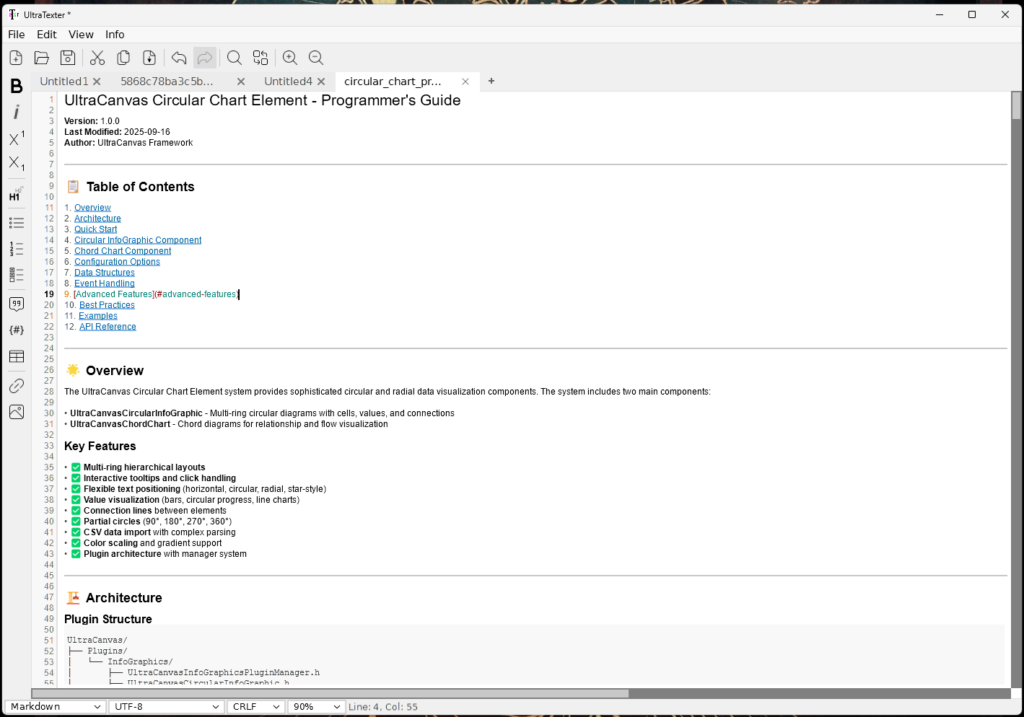Switch to the Untitled4 tab

tap(288, 81)
